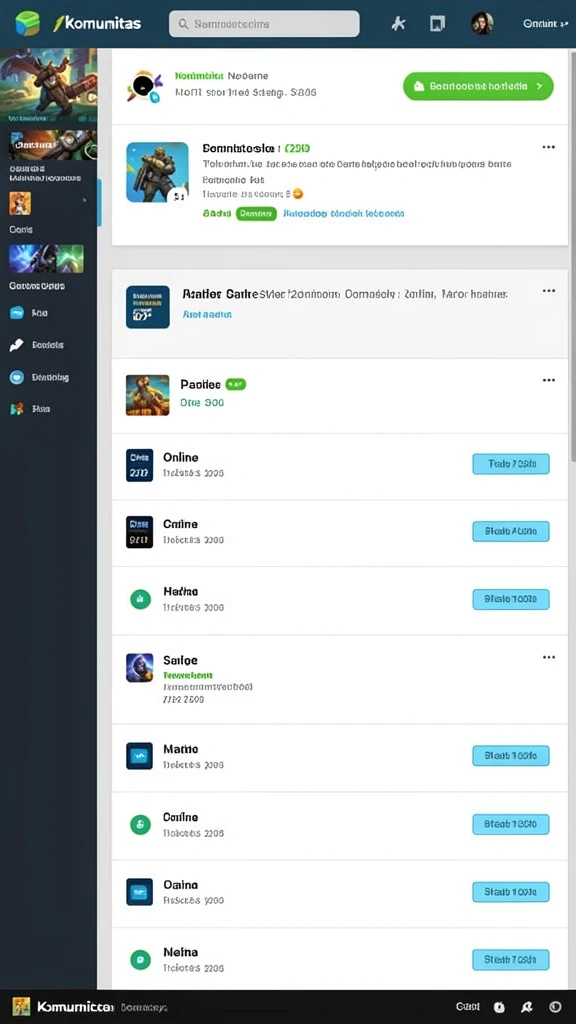Click the blue button in the Hatine row
This screenshot has height=1024, width=576.
point(511,599)
